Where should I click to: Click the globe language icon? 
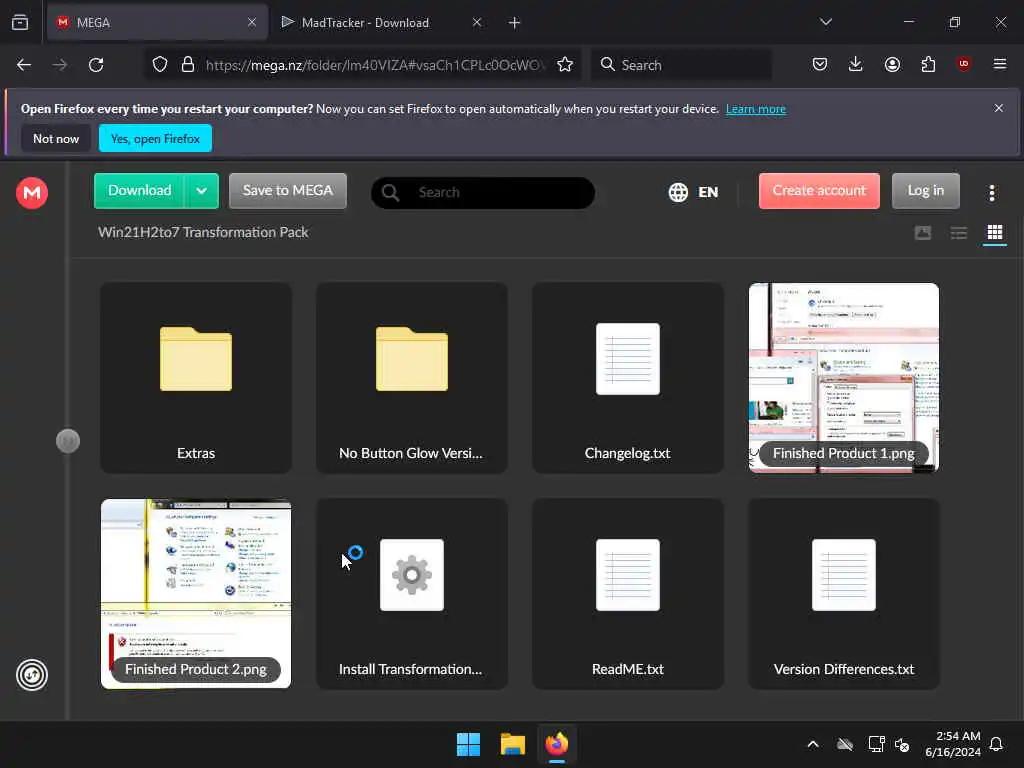[678, 192]
